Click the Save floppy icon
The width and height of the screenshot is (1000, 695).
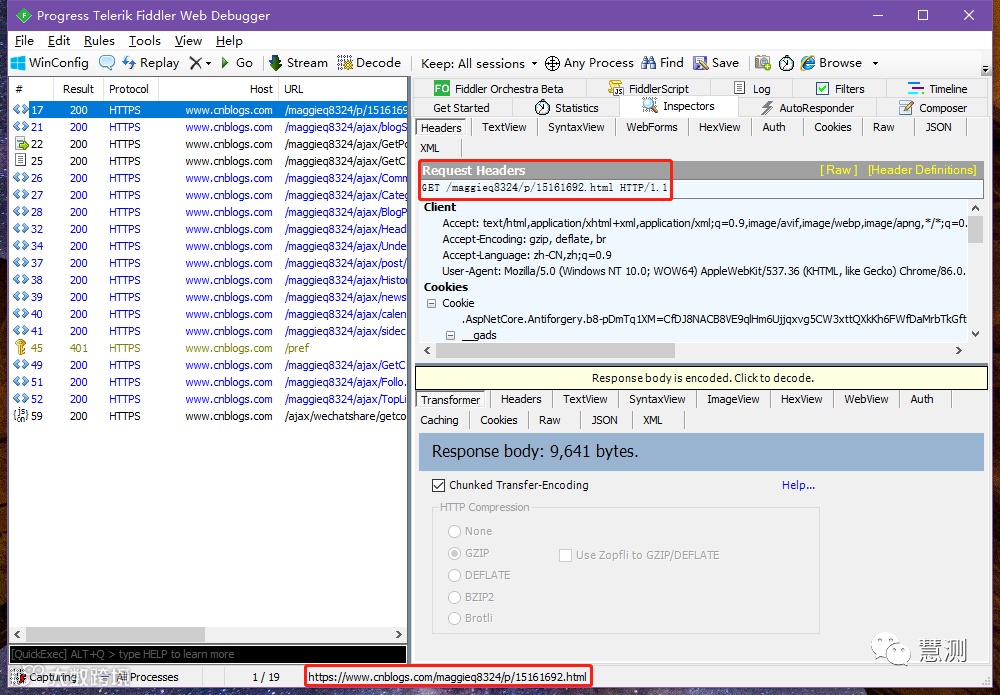[x=700, y=62]
